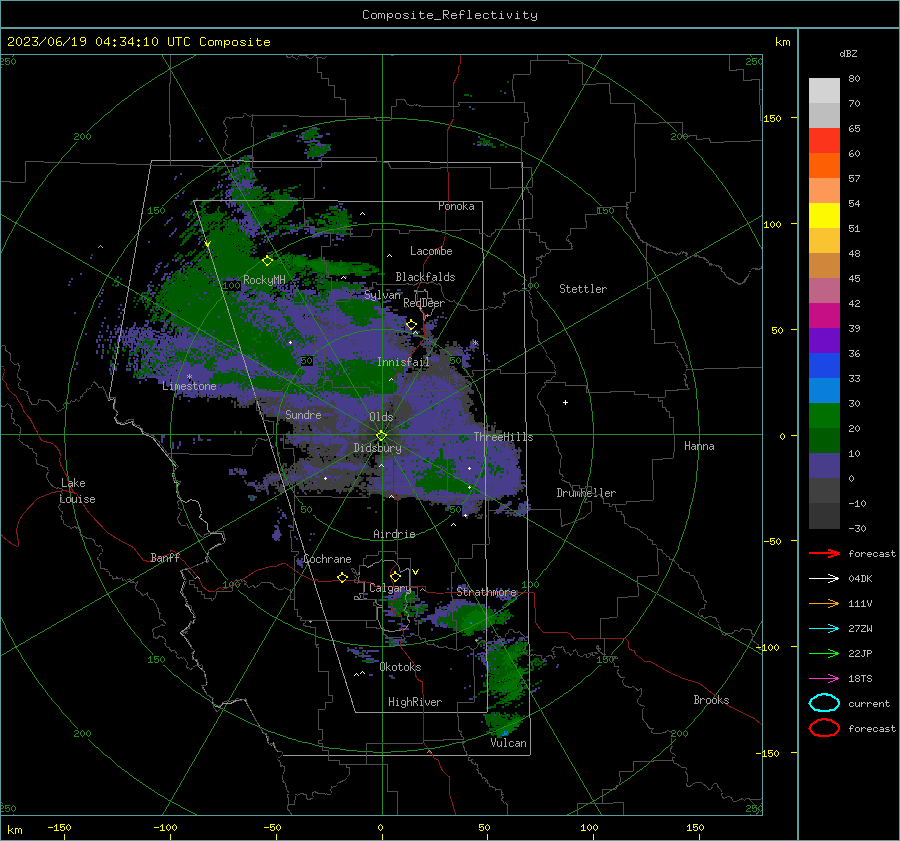
Task: Click the Stettler city label
Action: tap(583, 289)
